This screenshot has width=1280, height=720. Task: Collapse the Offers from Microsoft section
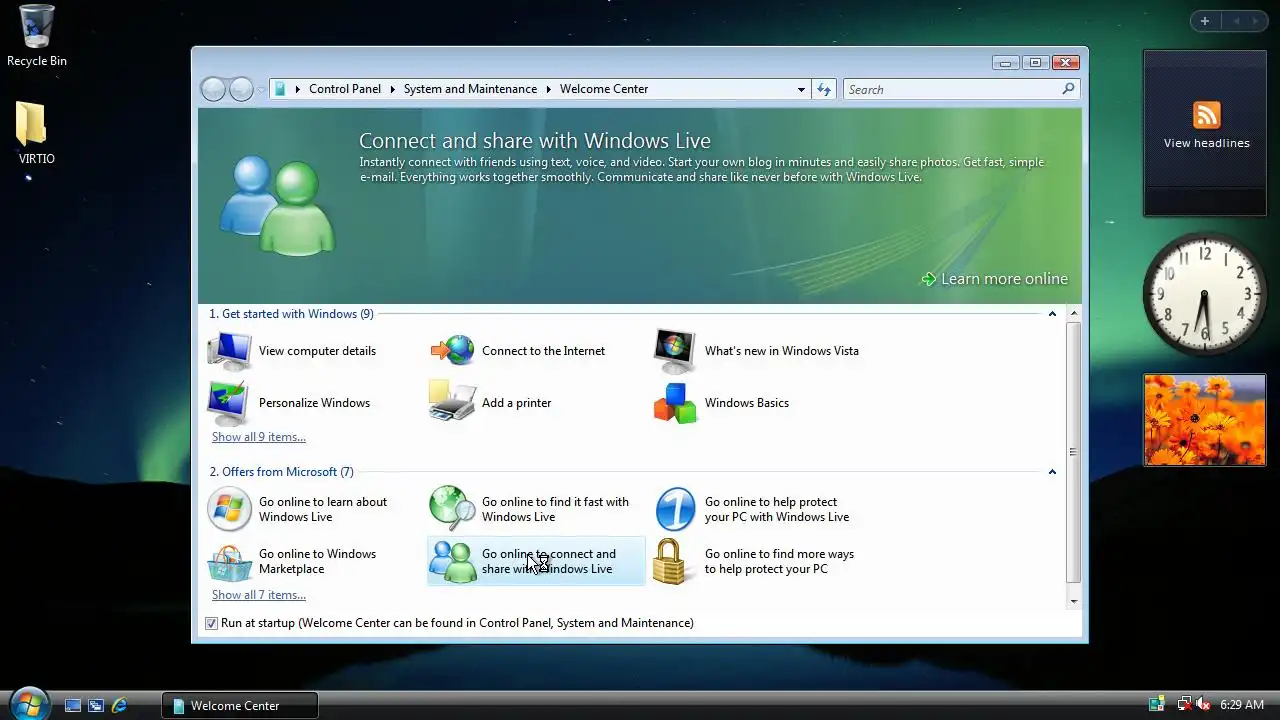point(1052,472)
